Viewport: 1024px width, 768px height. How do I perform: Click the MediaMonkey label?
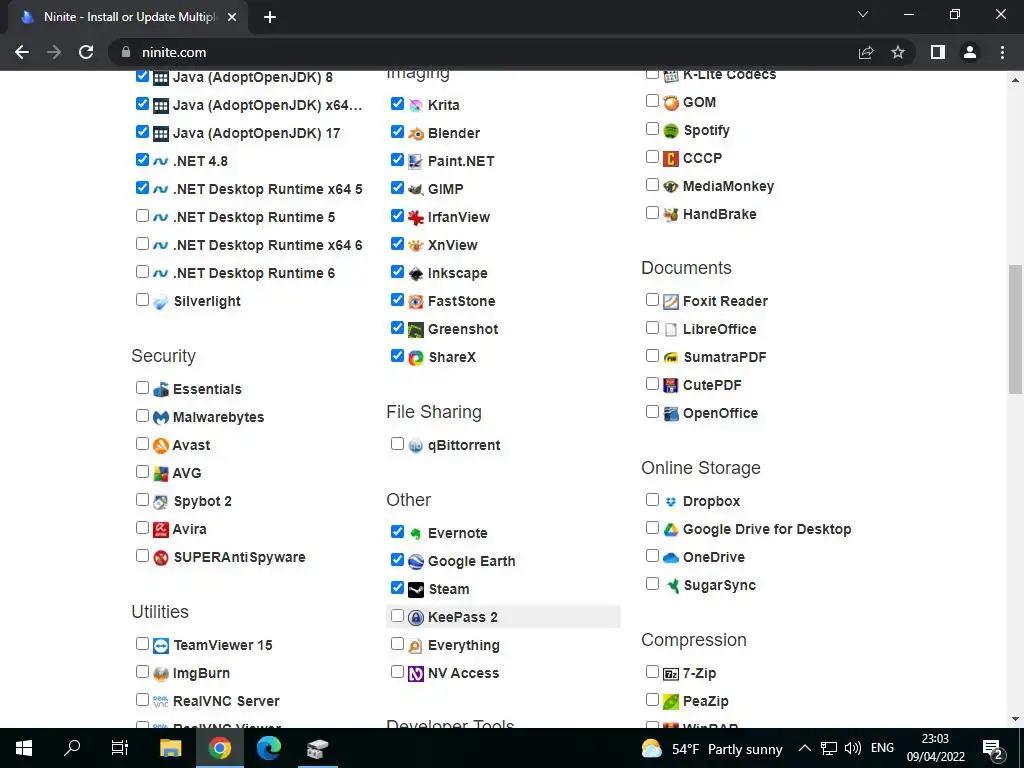pos(728,186)
